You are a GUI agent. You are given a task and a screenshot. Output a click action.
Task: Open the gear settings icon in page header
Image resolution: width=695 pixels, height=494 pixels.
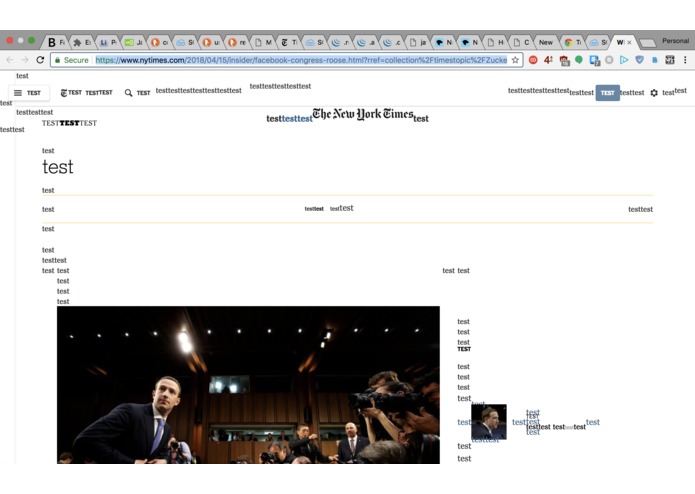[654, 93]
